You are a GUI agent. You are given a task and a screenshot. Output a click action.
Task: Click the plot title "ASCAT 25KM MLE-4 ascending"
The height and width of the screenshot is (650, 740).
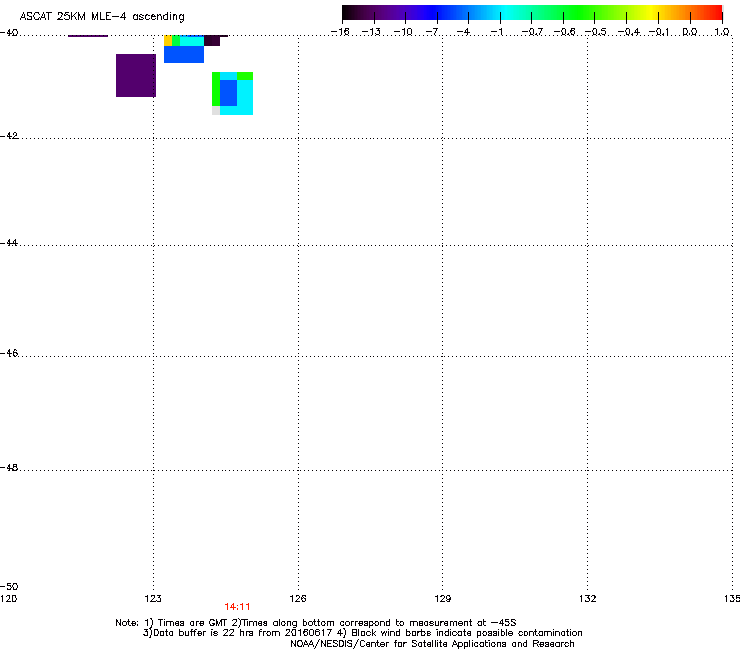pos(102,17)
